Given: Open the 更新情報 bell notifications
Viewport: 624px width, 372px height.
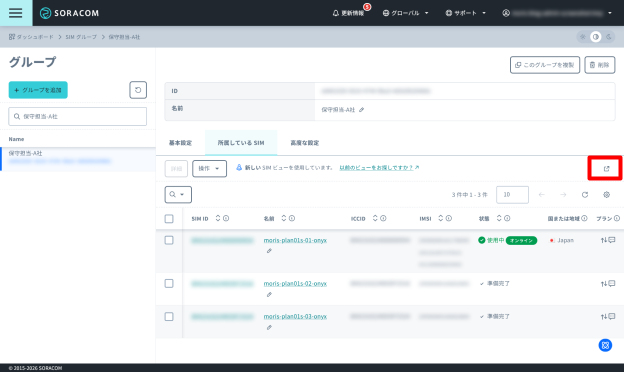Looking at the screenshot, I should tap(349, 13).
